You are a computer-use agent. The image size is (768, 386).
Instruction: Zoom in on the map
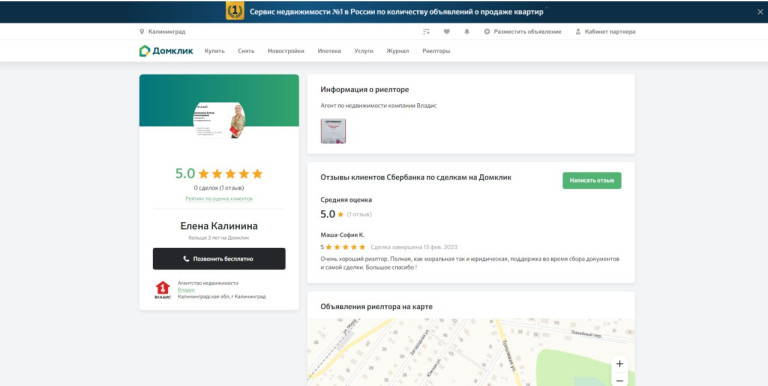[619, 364]
